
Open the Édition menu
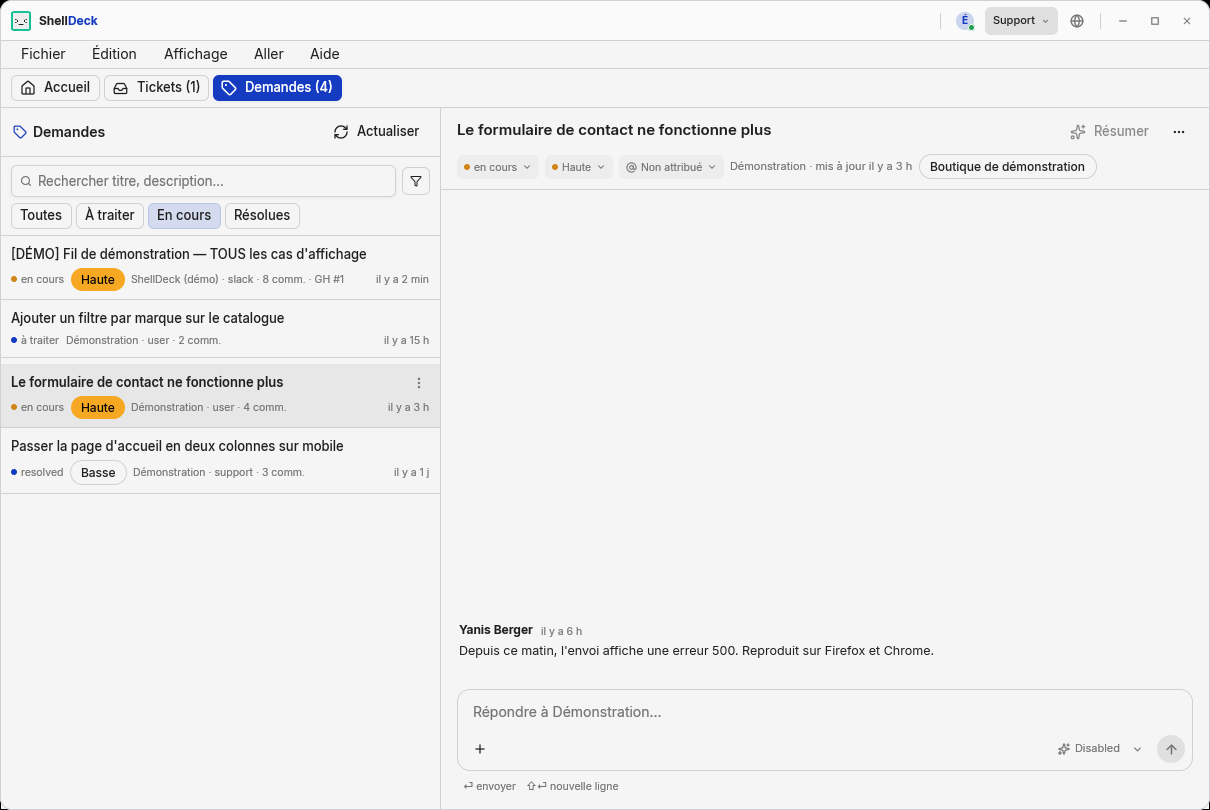coord(114,54)
